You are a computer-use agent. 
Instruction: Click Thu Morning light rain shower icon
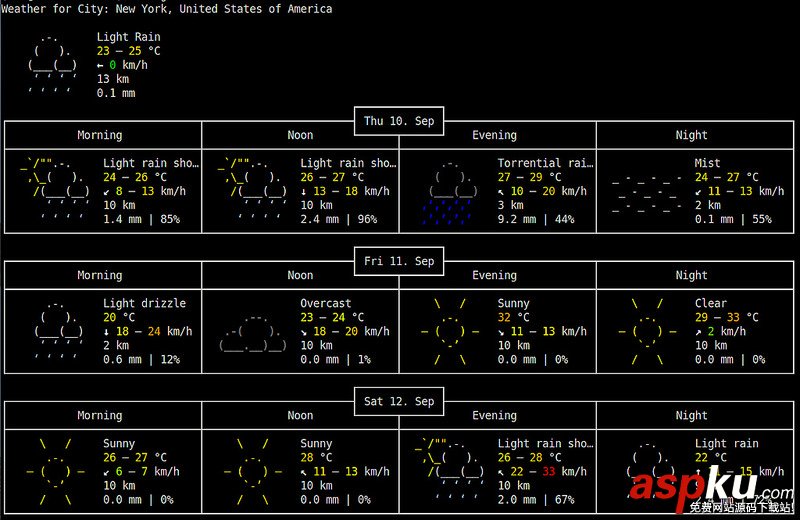pyautogui.click(x=55, y=191)
